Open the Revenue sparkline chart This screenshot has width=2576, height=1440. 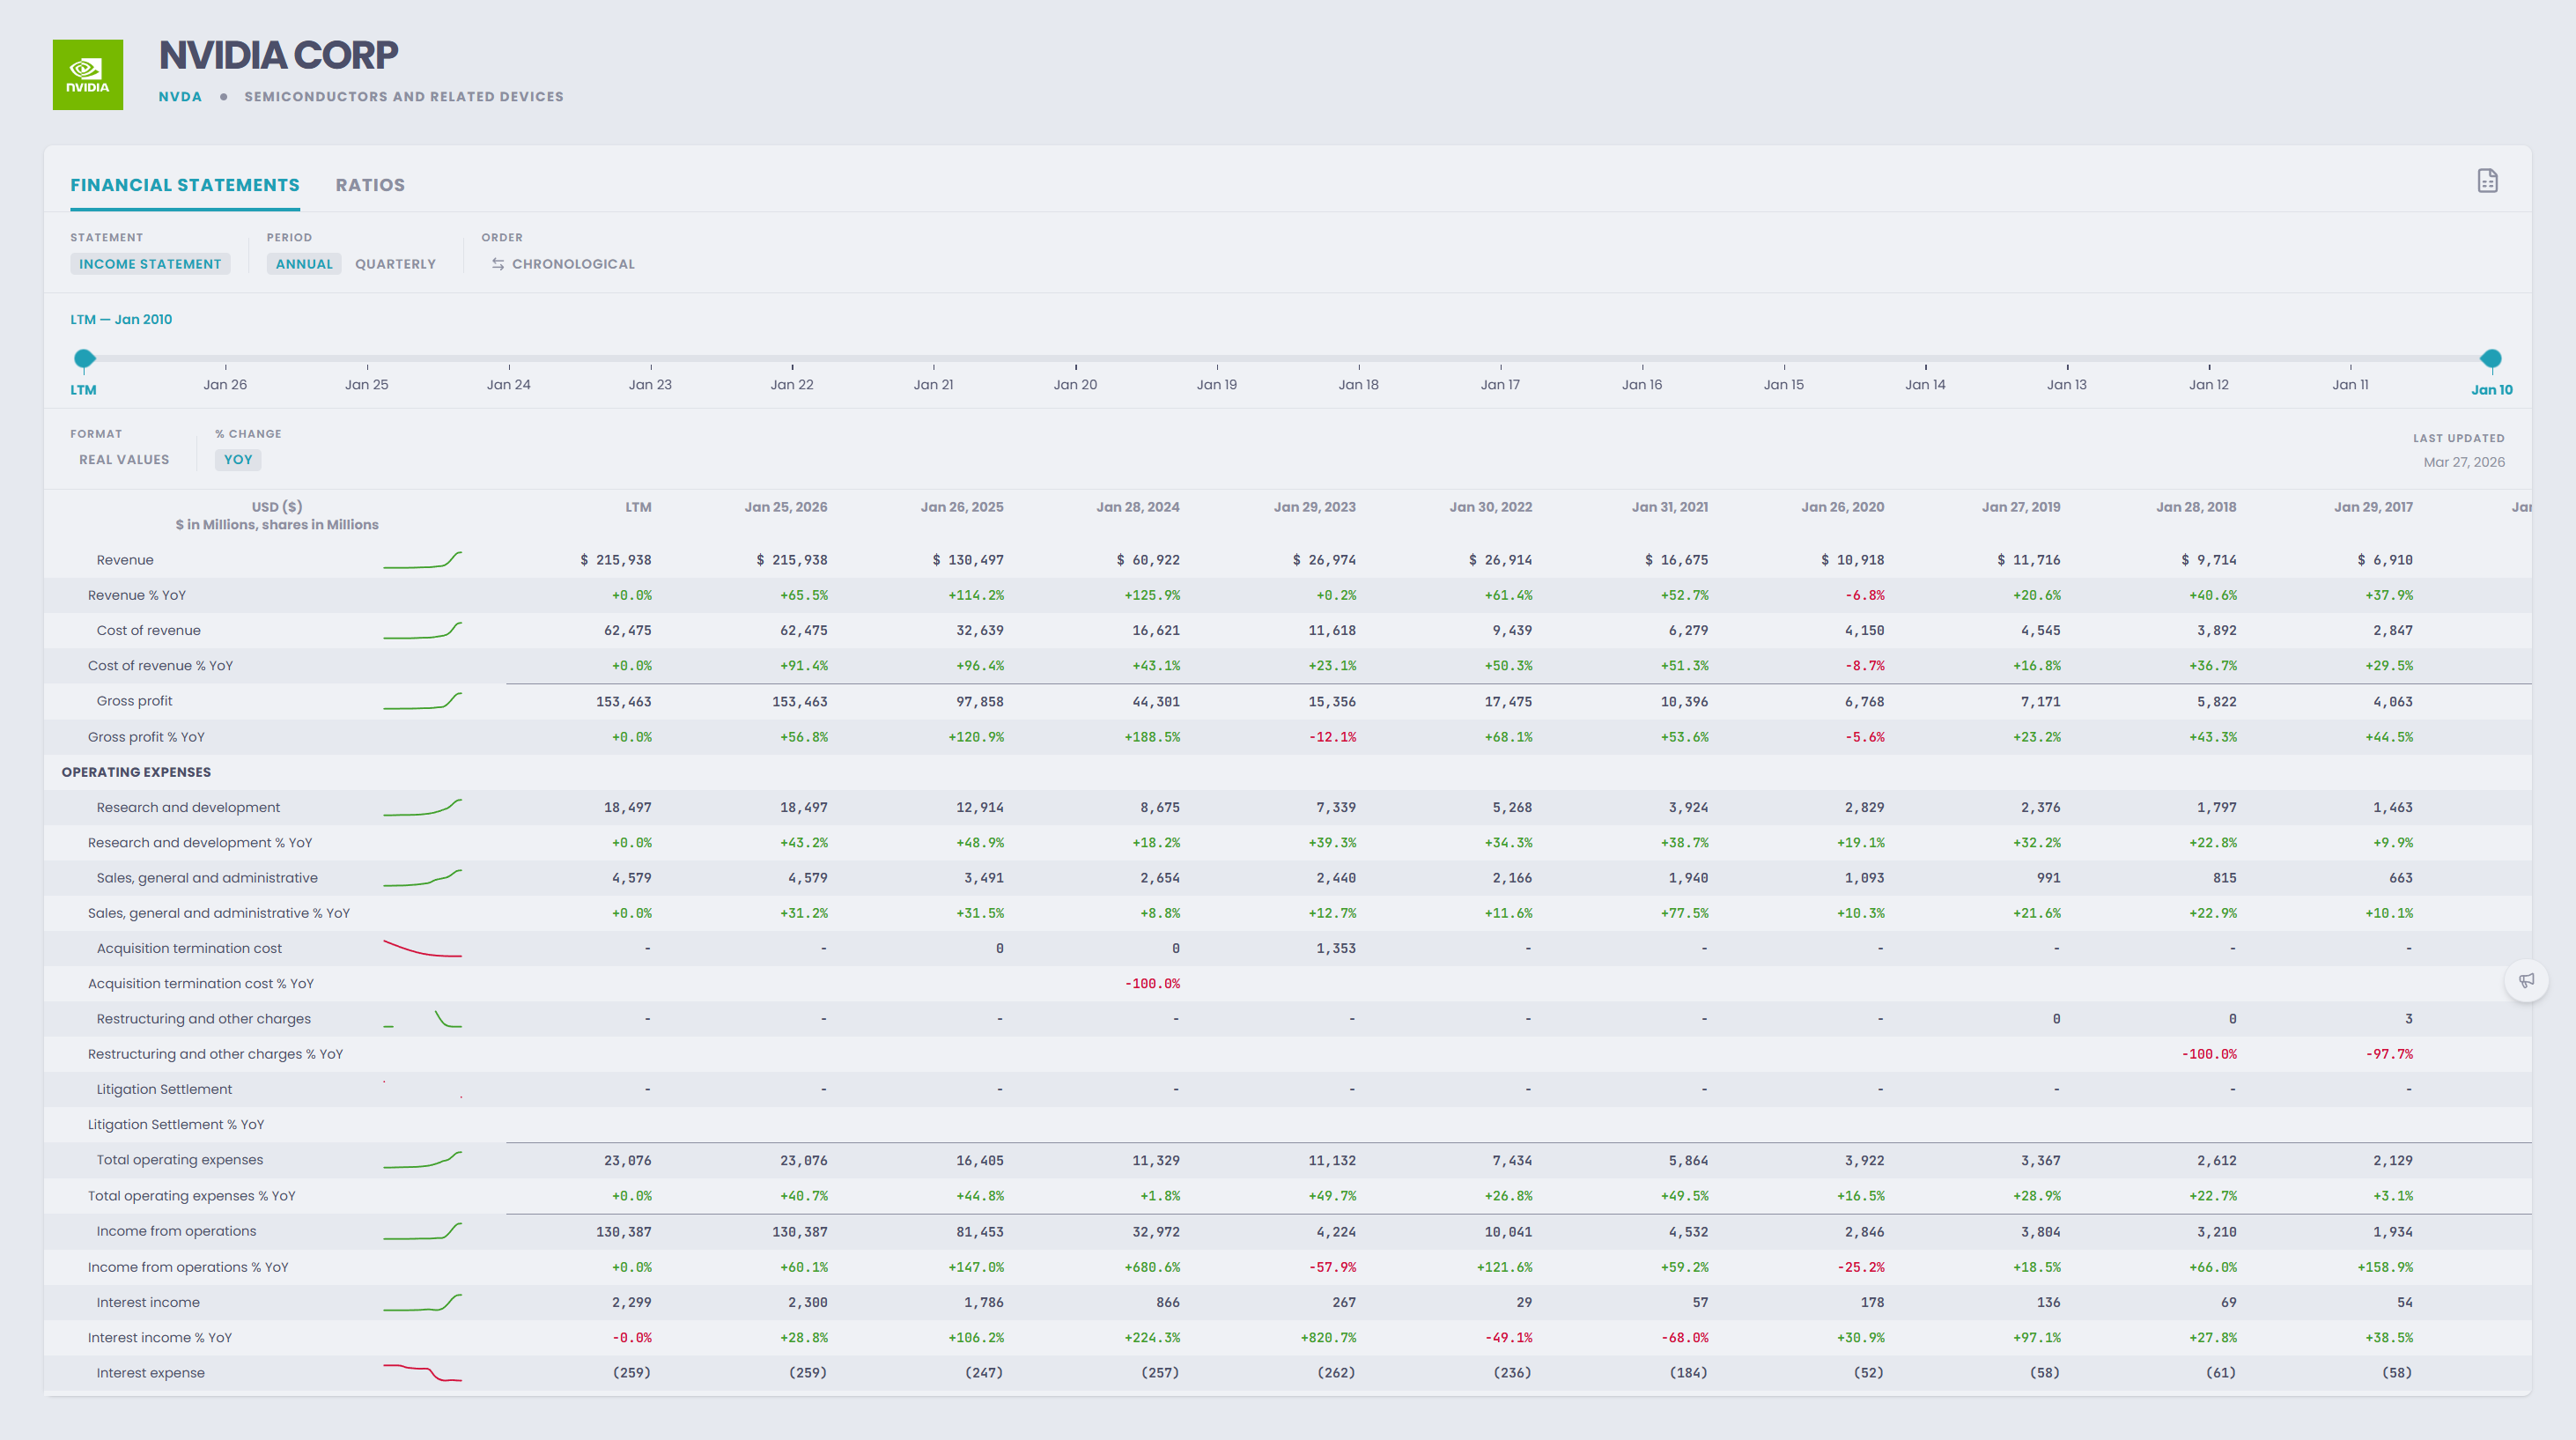pyautogui.click(x=422, y=560)
